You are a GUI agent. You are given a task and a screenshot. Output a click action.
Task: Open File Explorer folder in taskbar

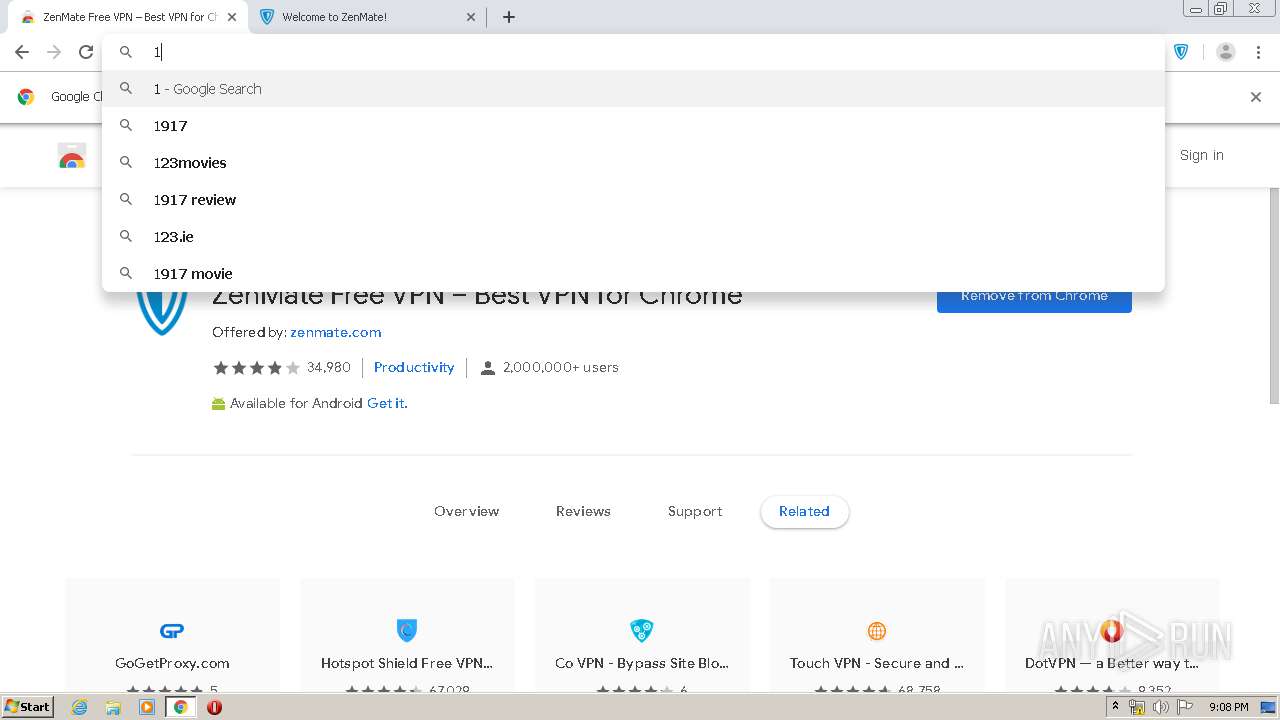pos(113,707)
